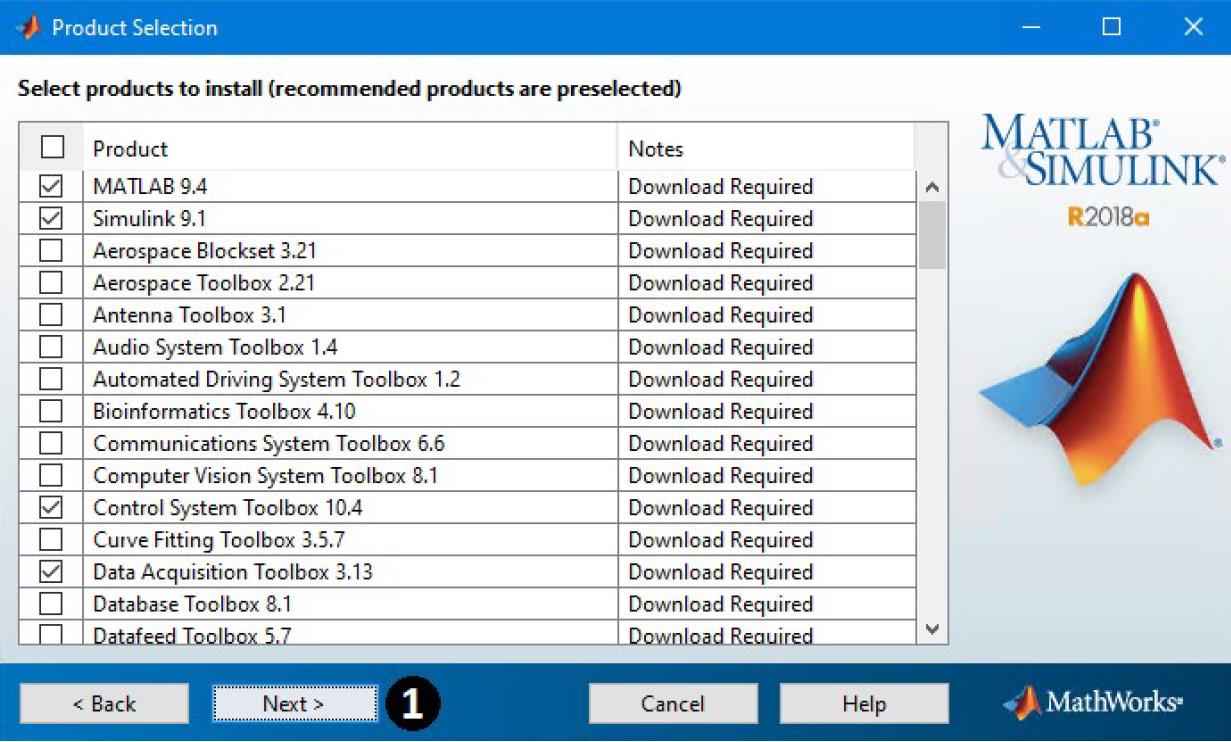This screenshot has width=1231, height=742.
Task: Select 'Communications System Toolbox 6.6' text
Action: (269, 443)
